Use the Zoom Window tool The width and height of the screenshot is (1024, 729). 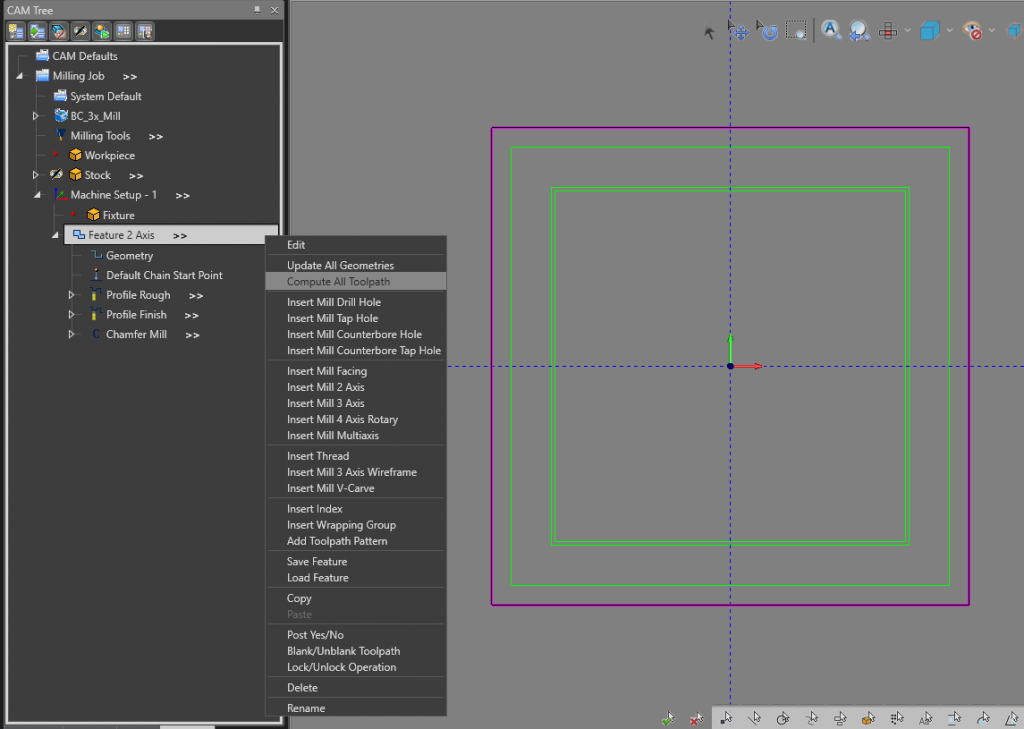798,31
